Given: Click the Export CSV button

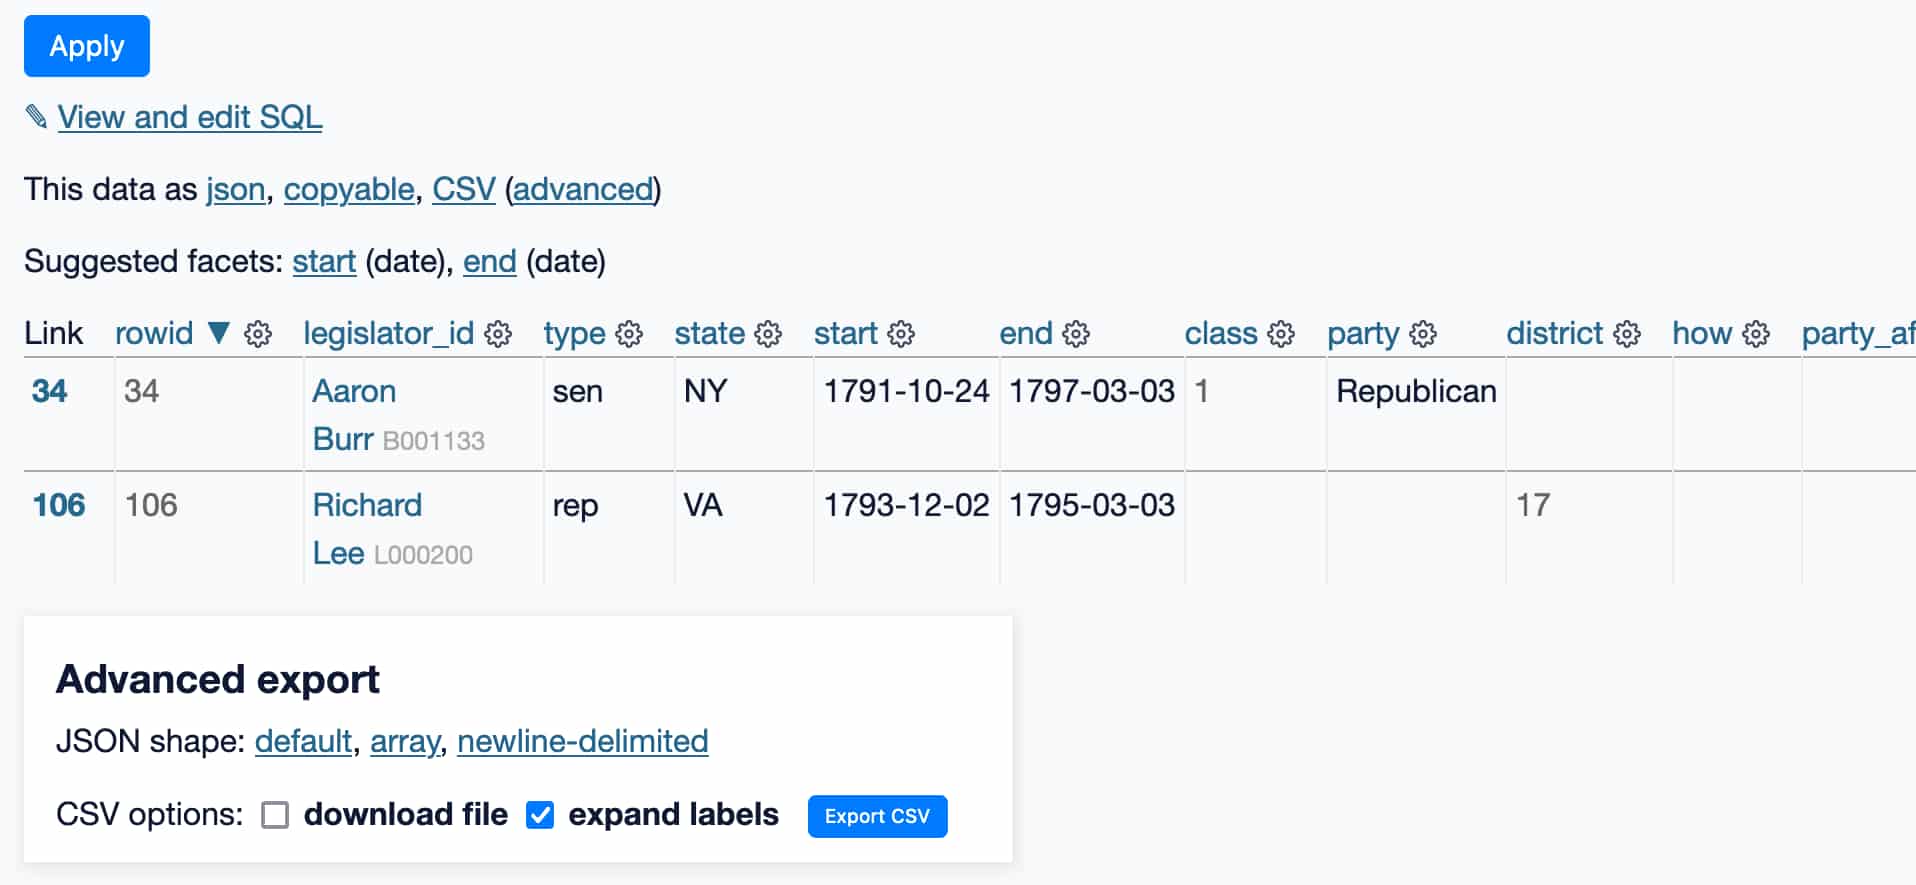Looking at the screenshot, I should 876,816.
